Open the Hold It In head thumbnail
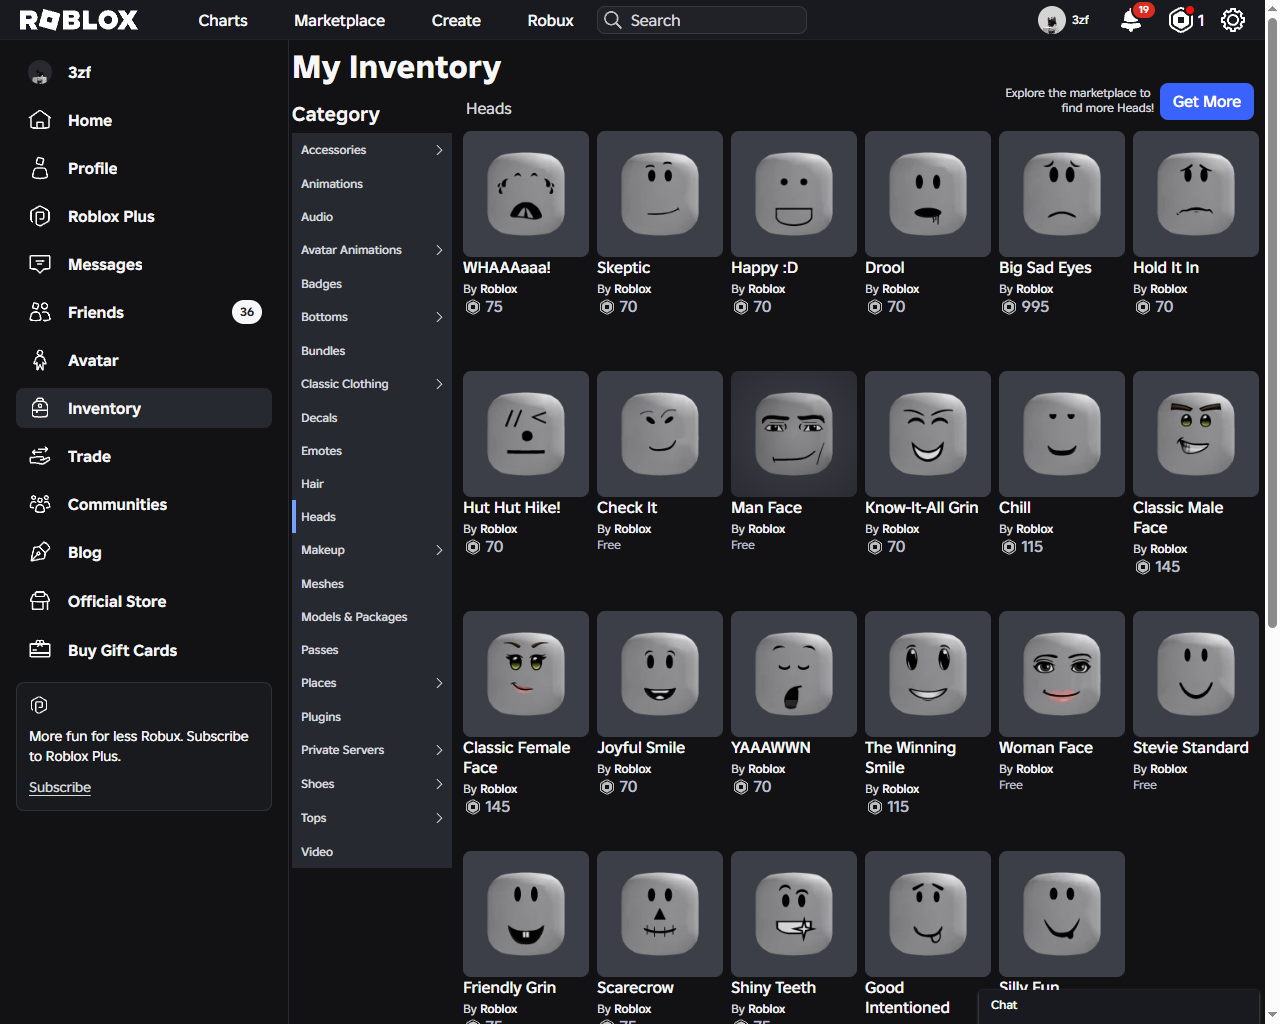The width and height of the screenshot is (1280, 1024). tap(1196, 194)
